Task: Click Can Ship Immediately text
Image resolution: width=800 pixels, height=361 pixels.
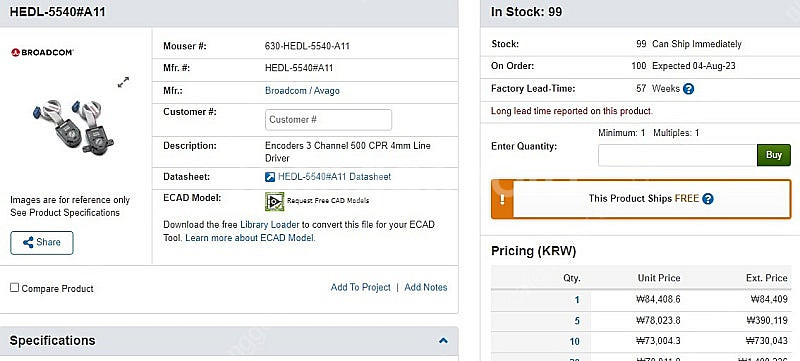Action: click(x=697, y=44)
